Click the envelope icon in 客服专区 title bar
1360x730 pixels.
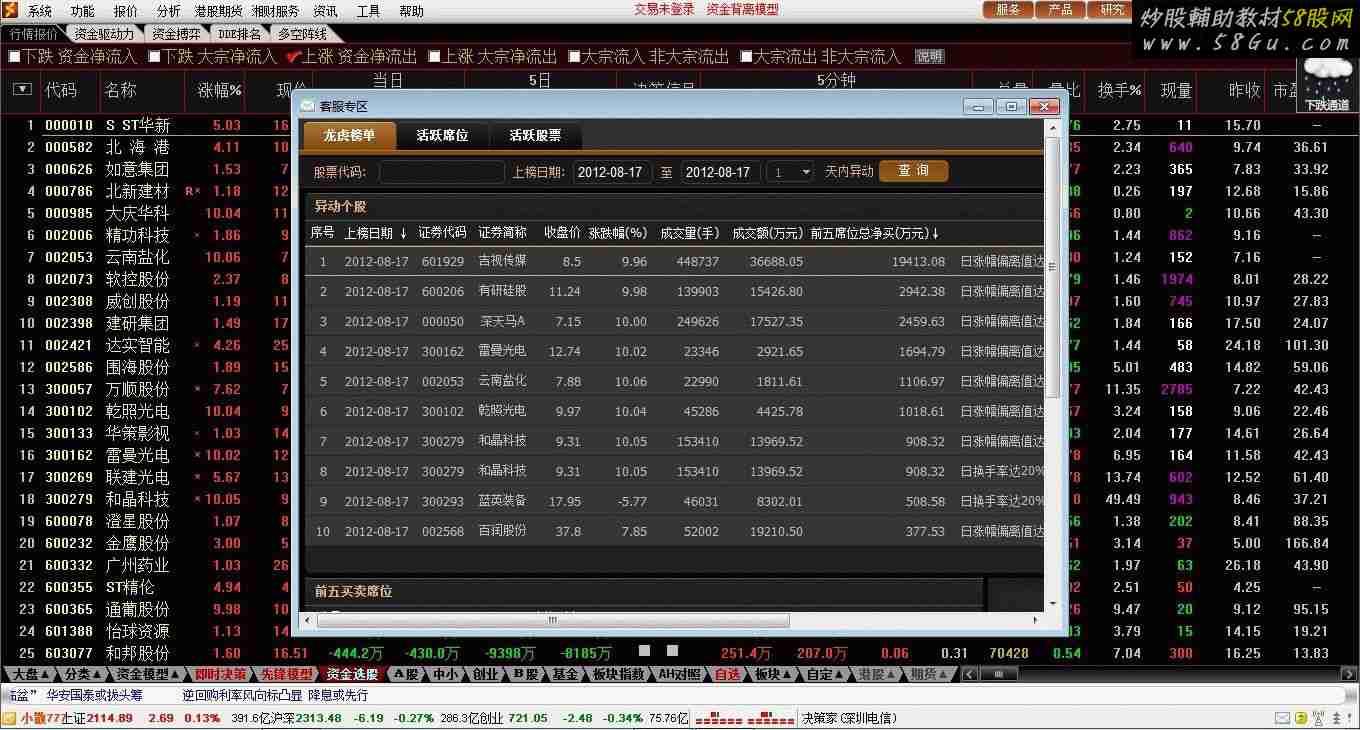308,106
